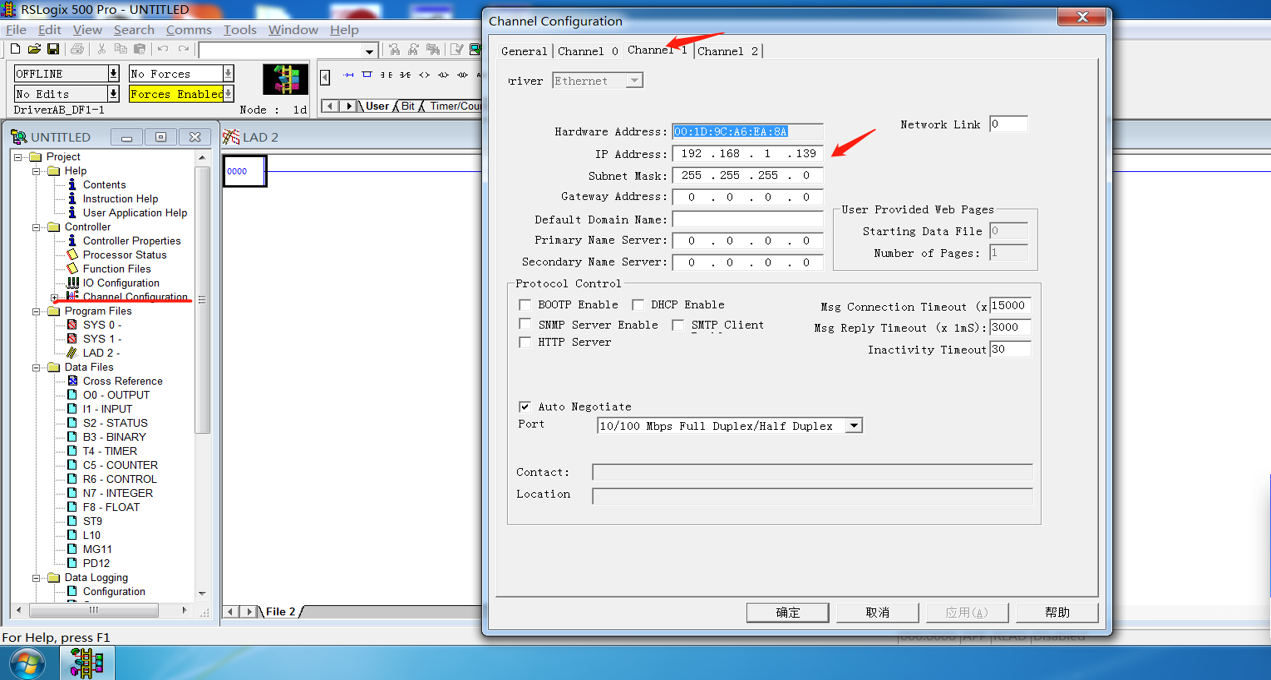
Task: Enable the BOOTP Enable checkbox
Action: (525, 305)
